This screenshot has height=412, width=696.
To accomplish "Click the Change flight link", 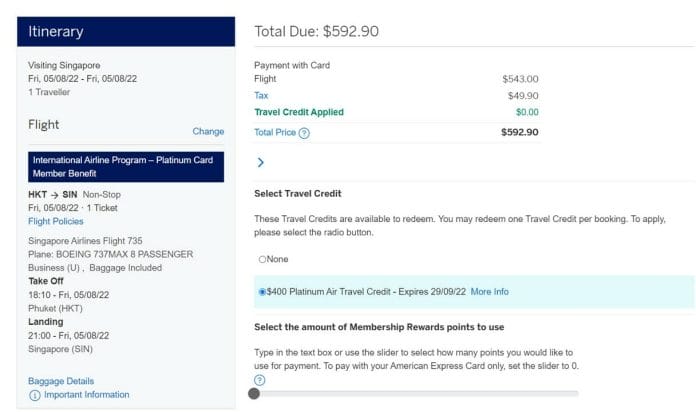I will click(208, 131).
